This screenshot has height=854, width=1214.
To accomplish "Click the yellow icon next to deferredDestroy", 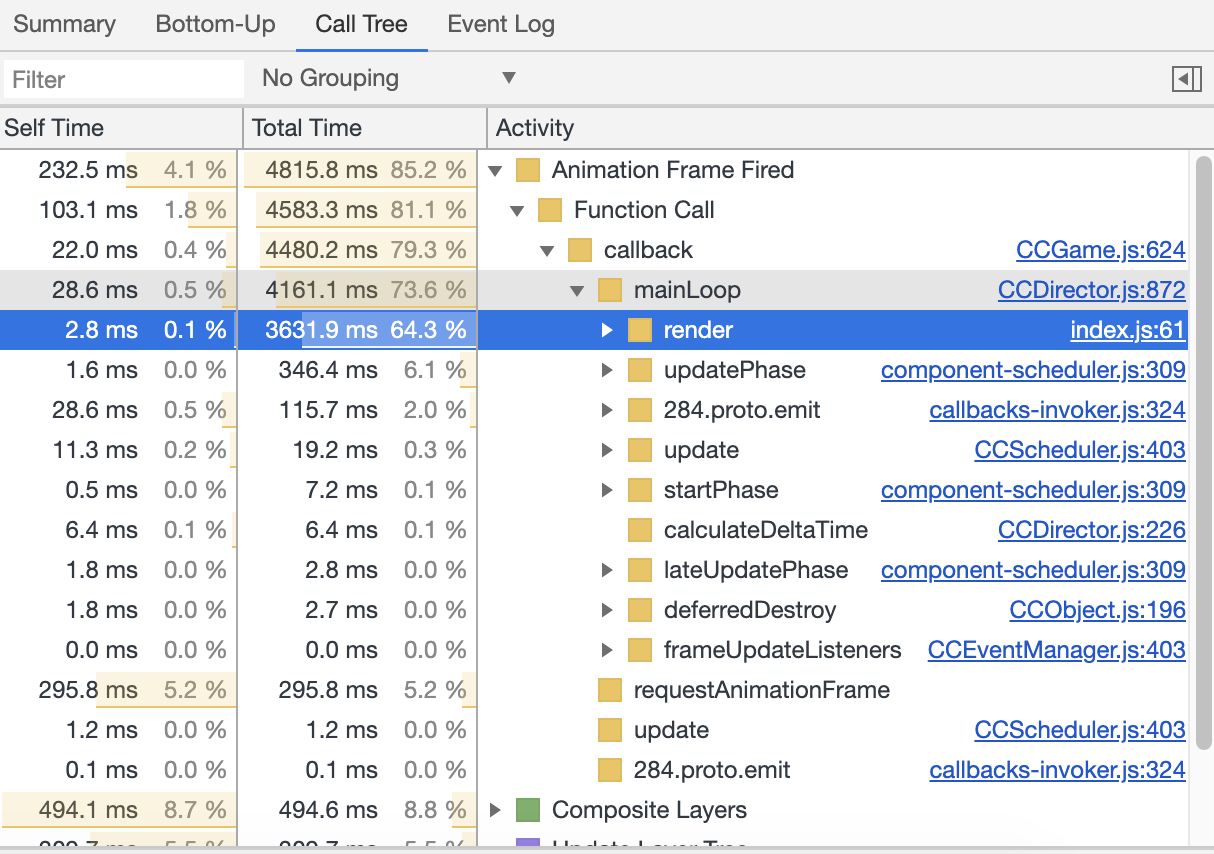I will (x=640, y=610).
